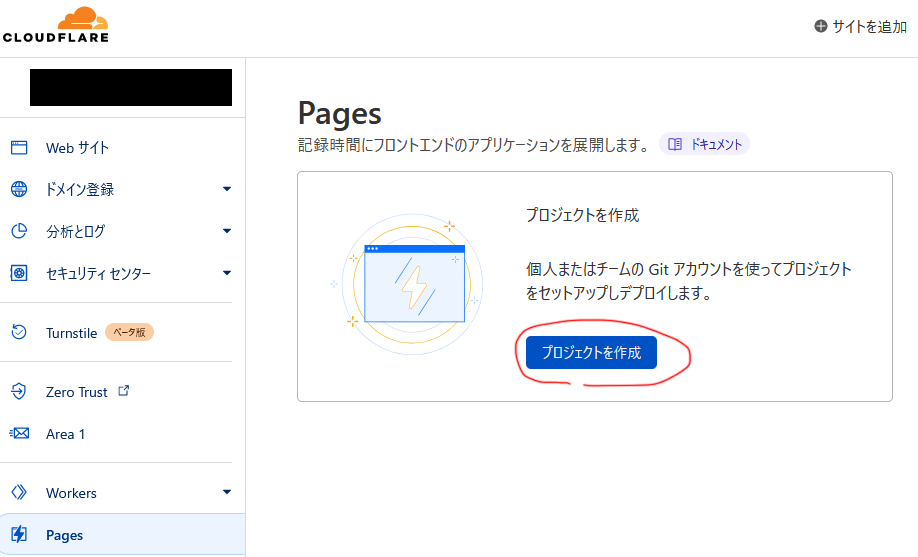Select セキュリティ センター in the sidebar
This screenshot has height=557, width=918.
click(98, 274)
